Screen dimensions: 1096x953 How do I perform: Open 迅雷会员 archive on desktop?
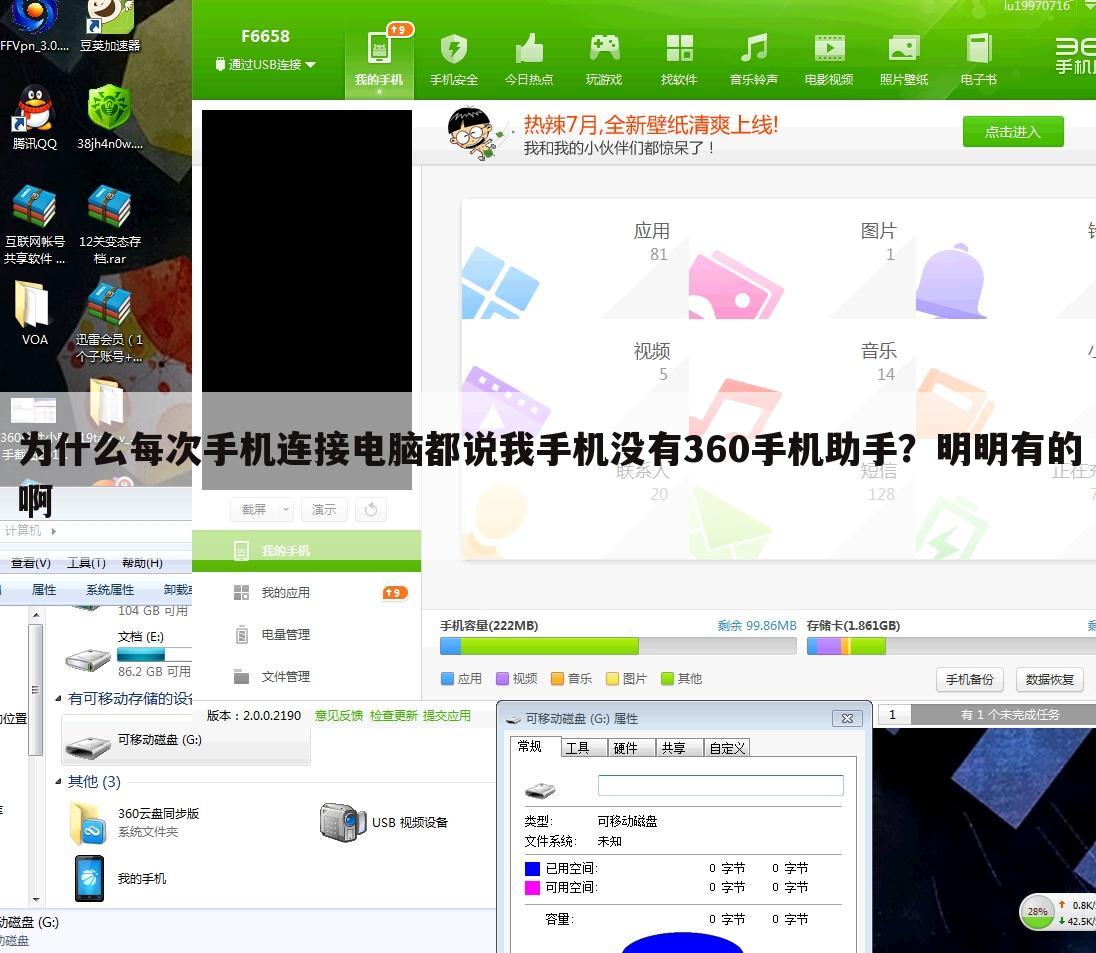coord(109,323)
